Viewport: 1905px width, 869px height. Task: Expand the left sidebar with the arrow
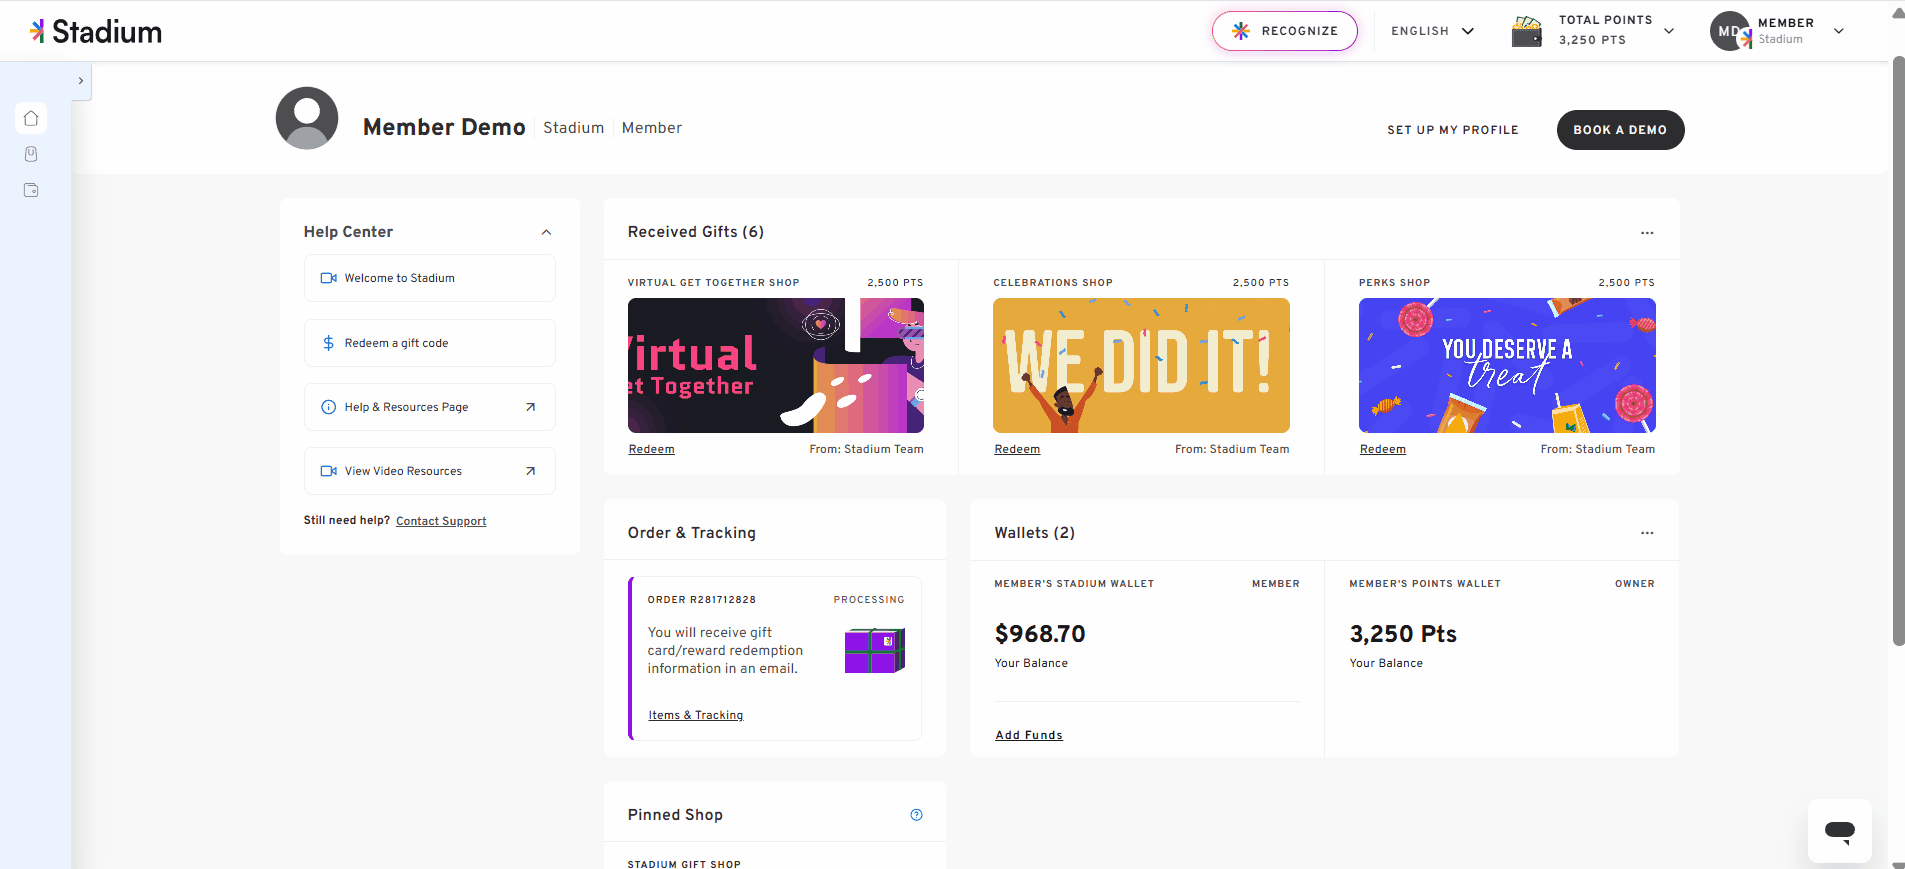[81, 81]
